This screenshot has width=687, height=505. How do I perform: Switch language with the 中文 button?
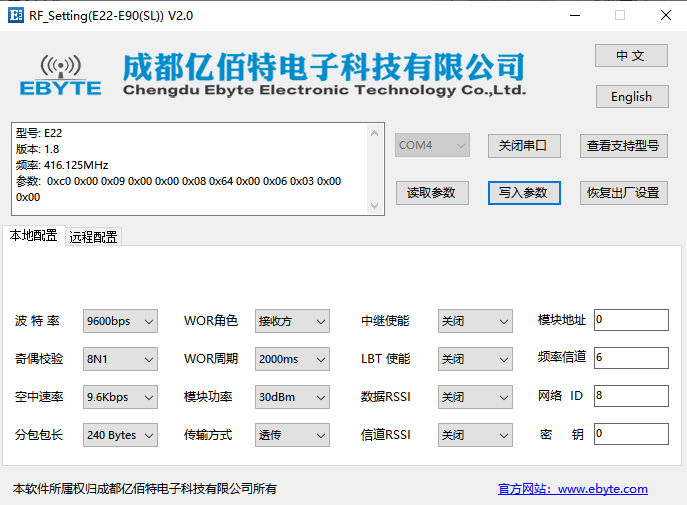630,56
